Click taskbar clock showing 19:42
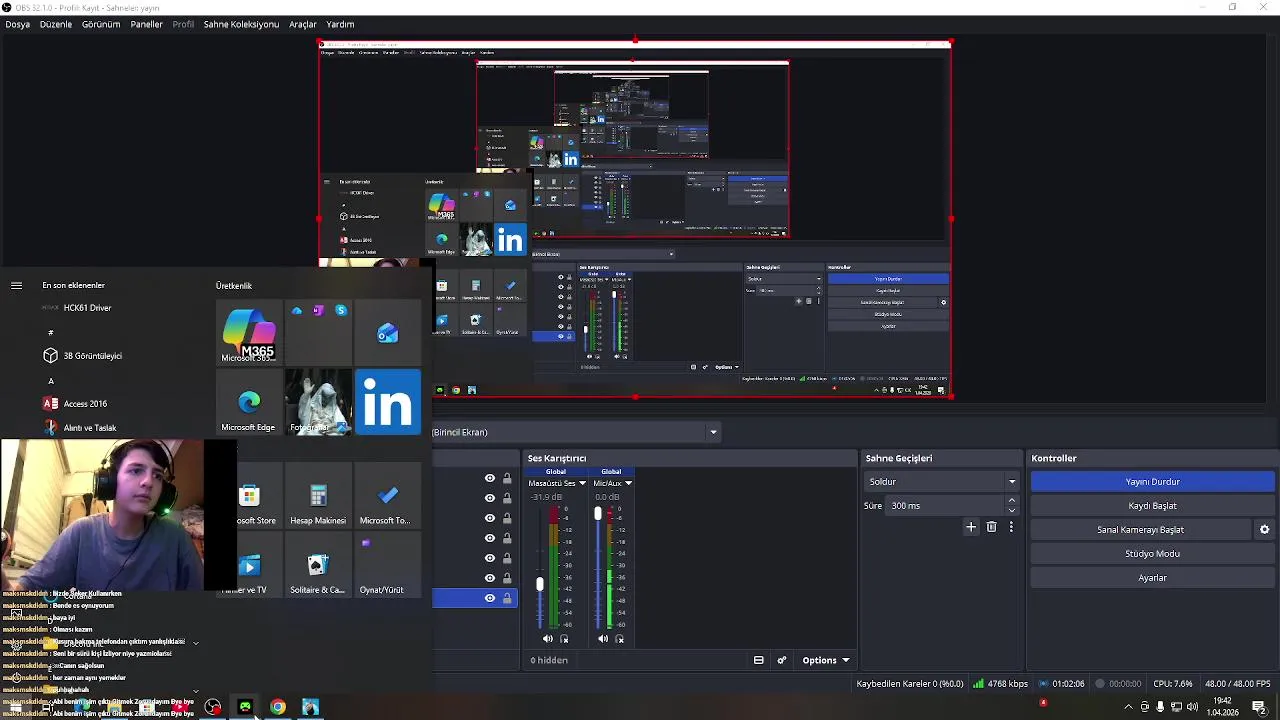The image size is (1280, 720). [x=1221, y=707]
